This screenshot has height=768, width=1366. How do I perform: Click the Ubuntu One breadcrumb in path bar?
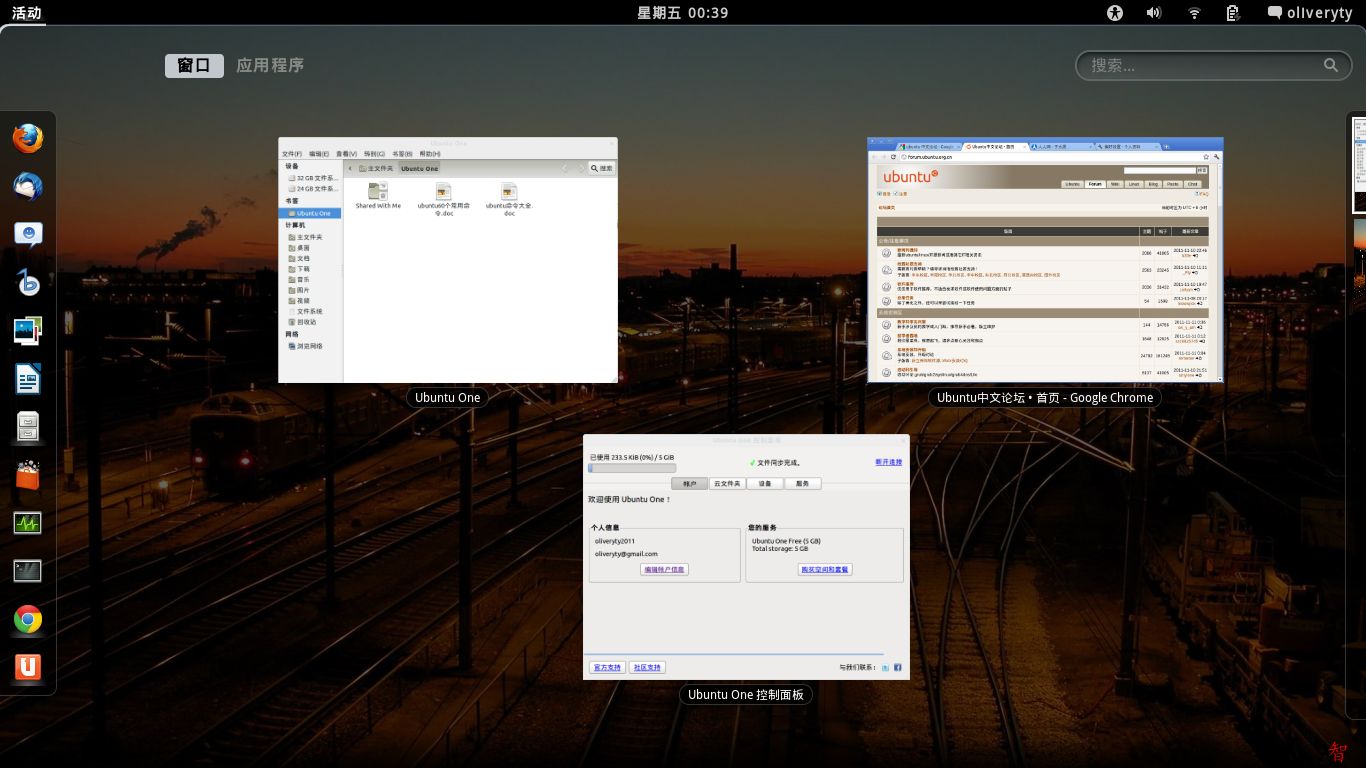[419, 168]
